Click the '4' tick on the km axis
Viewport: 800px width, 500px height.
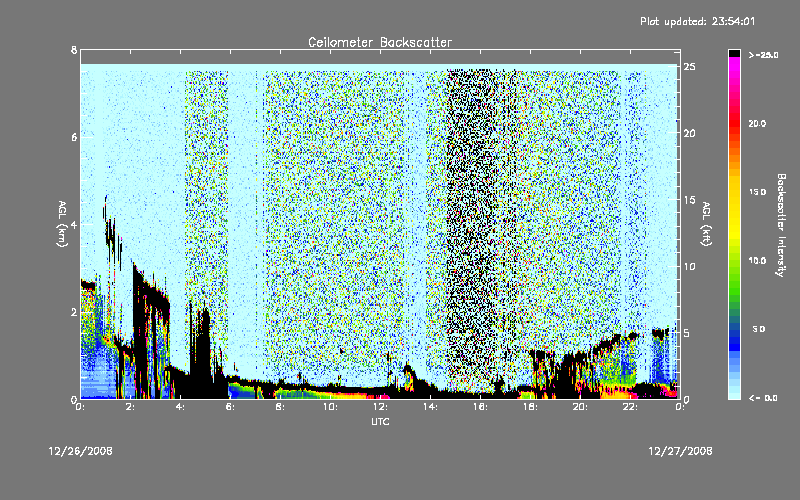coord(74,224)
